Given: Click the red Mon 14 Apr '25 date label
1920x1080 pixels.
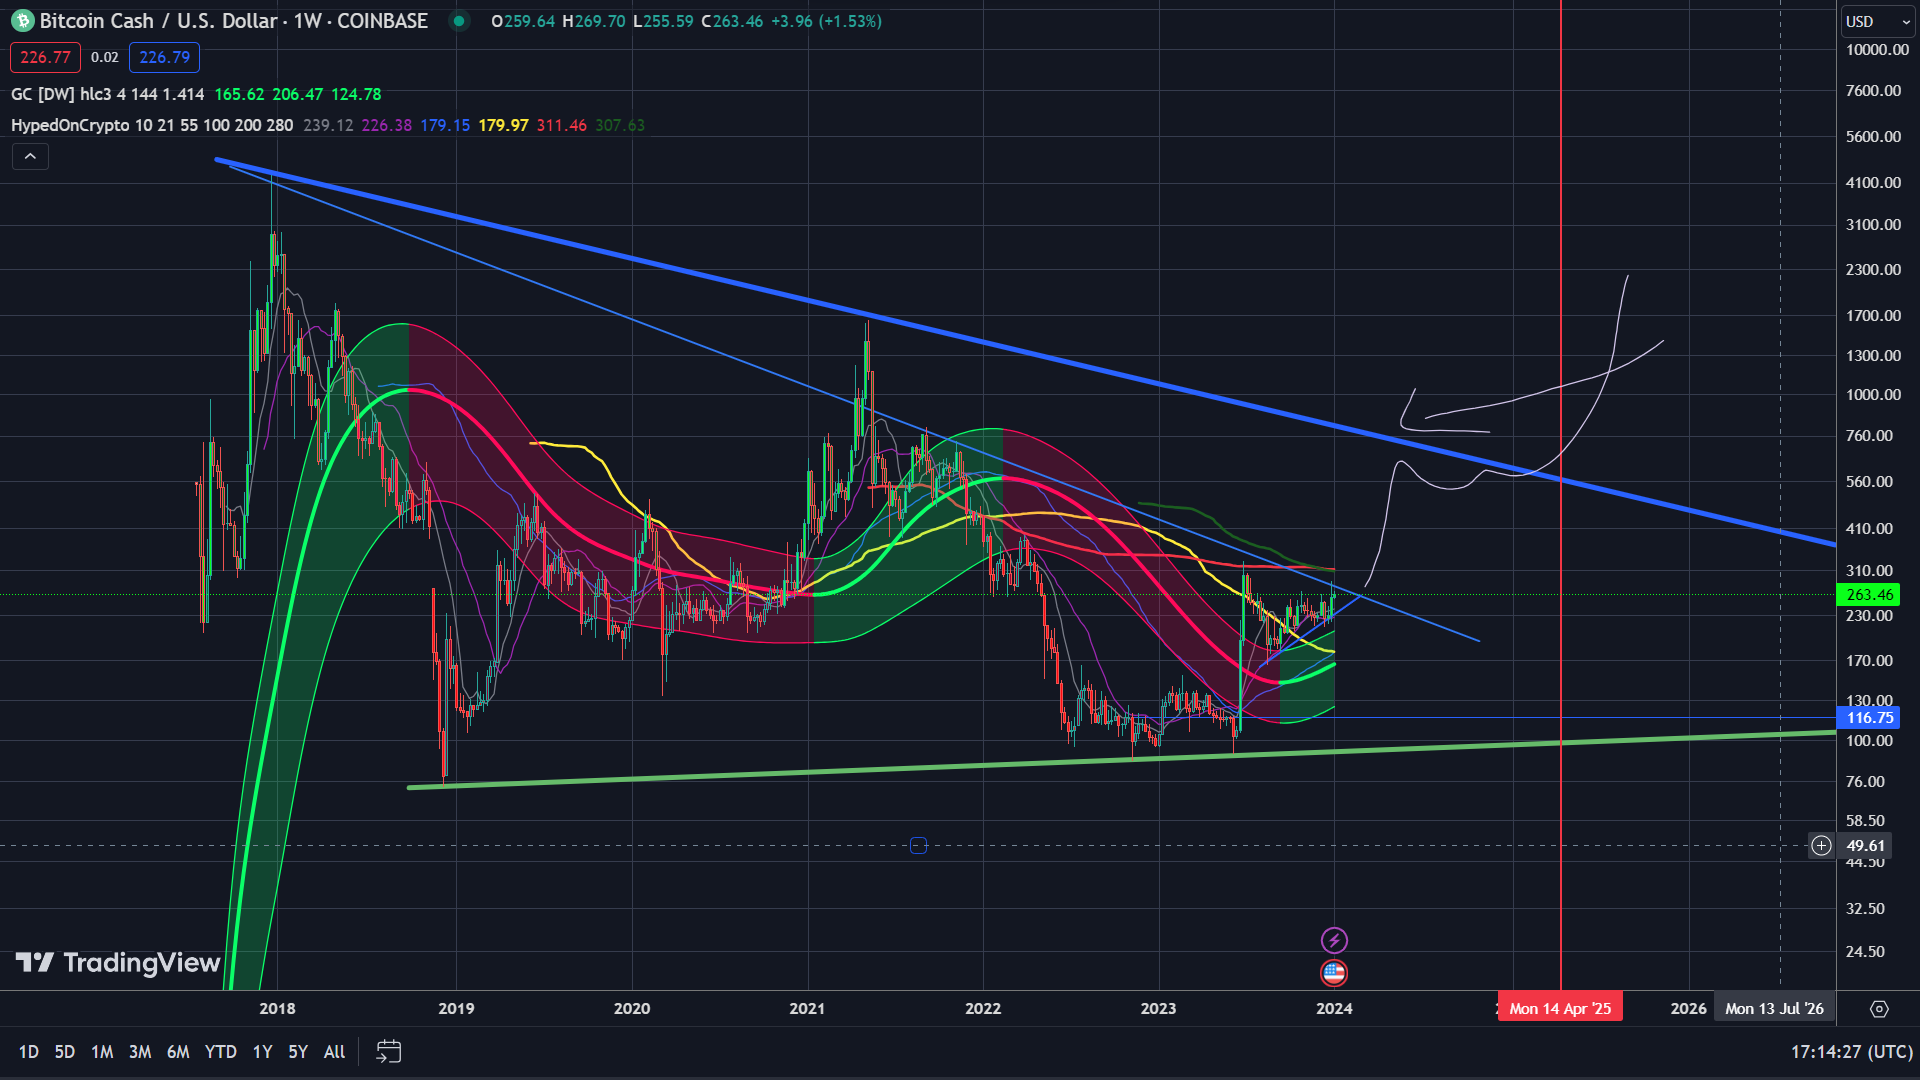Looking at the screenshot, I should (1560, 1008).
